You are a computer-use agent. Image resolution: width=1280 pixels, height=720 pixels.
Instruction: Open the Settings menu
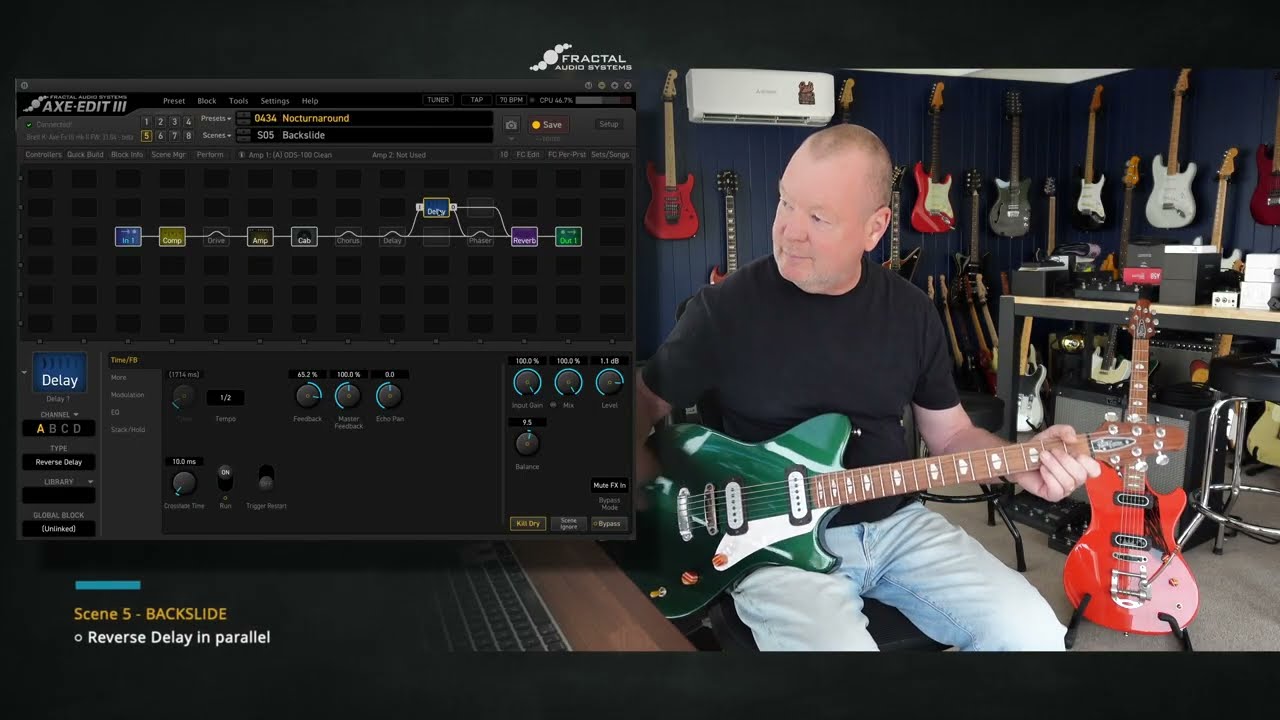click(275, 101)
